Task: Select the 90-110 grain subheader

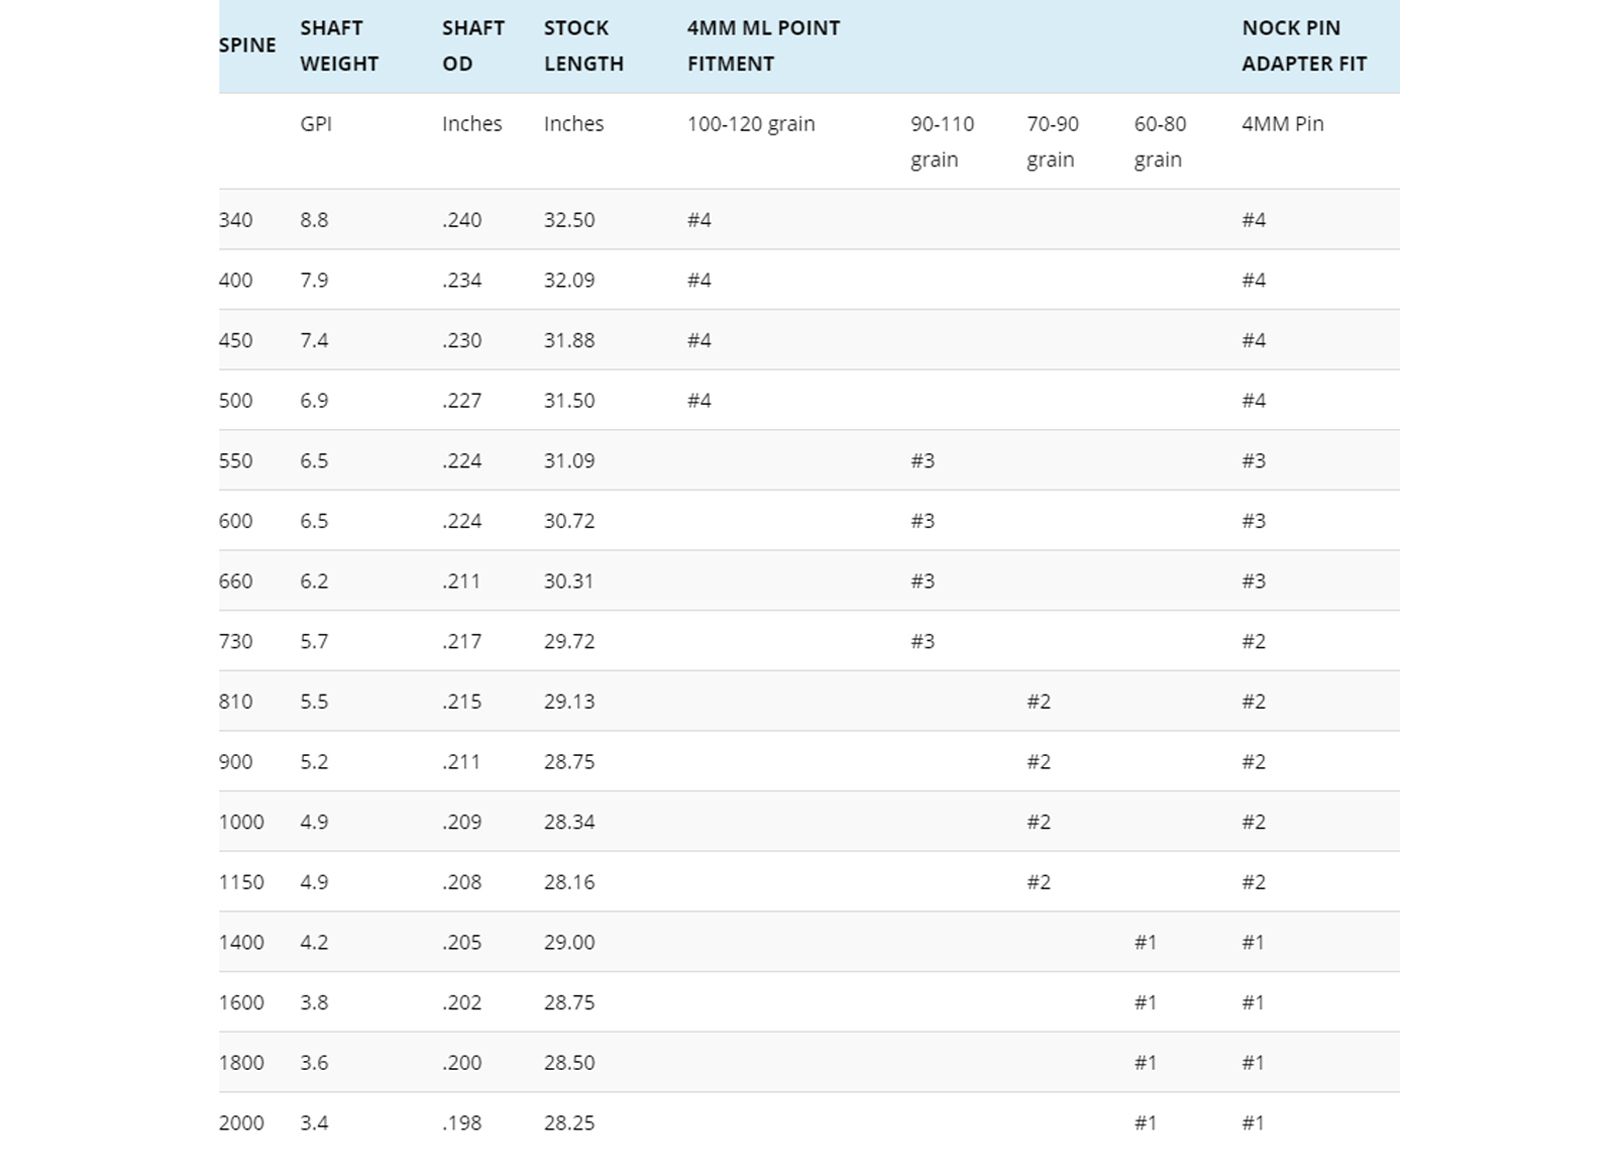Action: pos(941,141)
